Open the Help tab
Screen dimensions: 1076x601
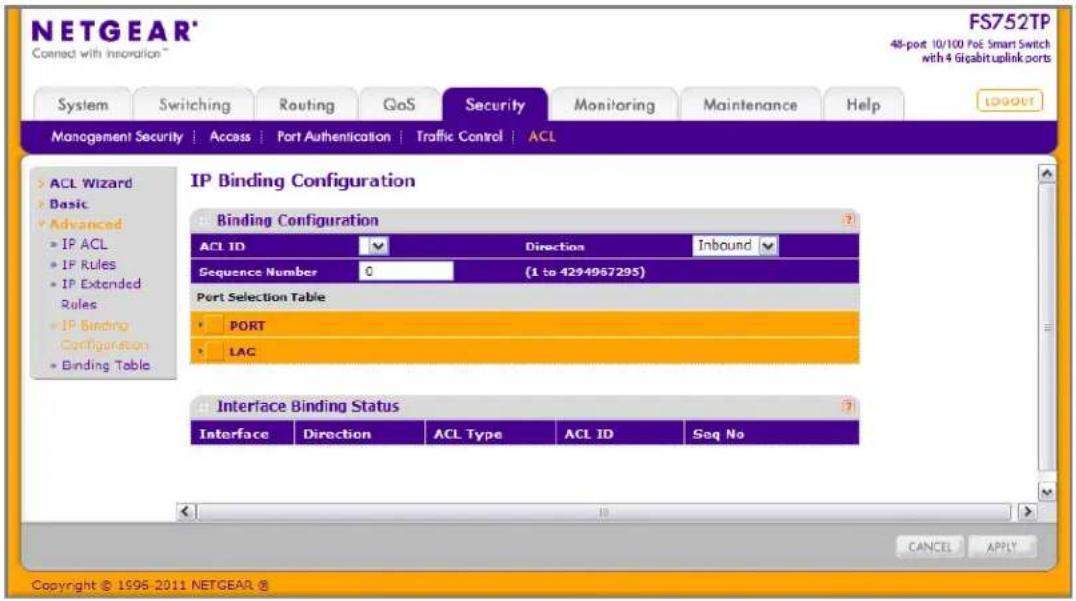pyautogui.click(x=863, y=105)
